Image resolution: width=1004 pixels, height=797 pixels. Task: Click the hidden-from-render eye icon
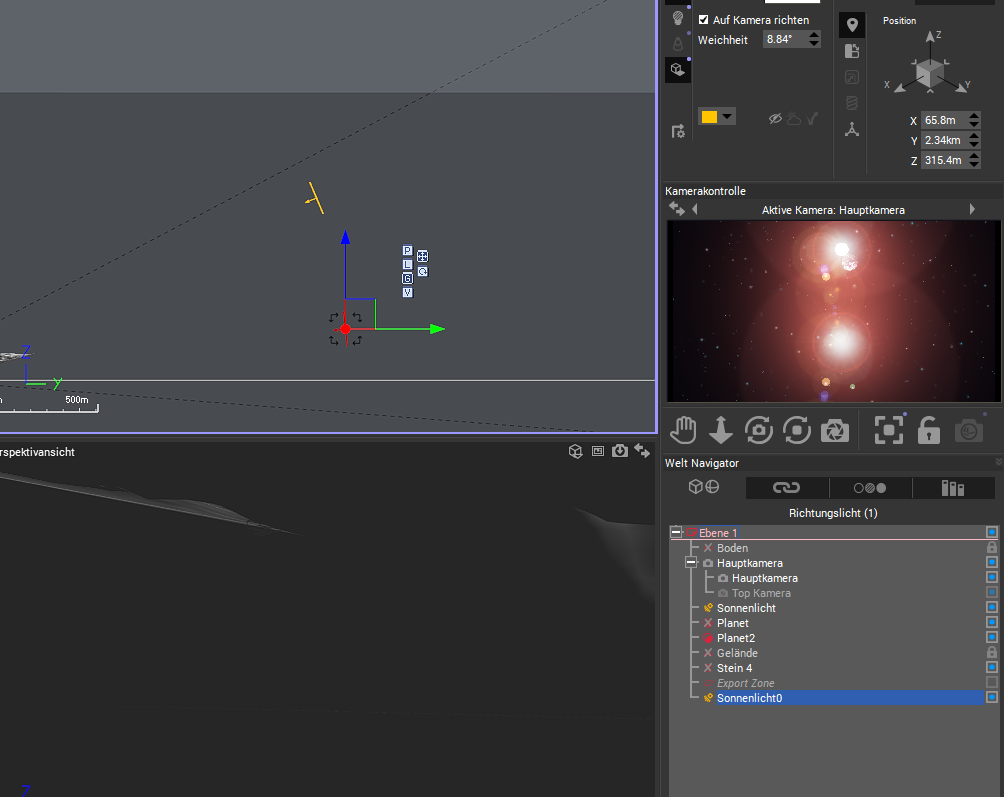775,118
